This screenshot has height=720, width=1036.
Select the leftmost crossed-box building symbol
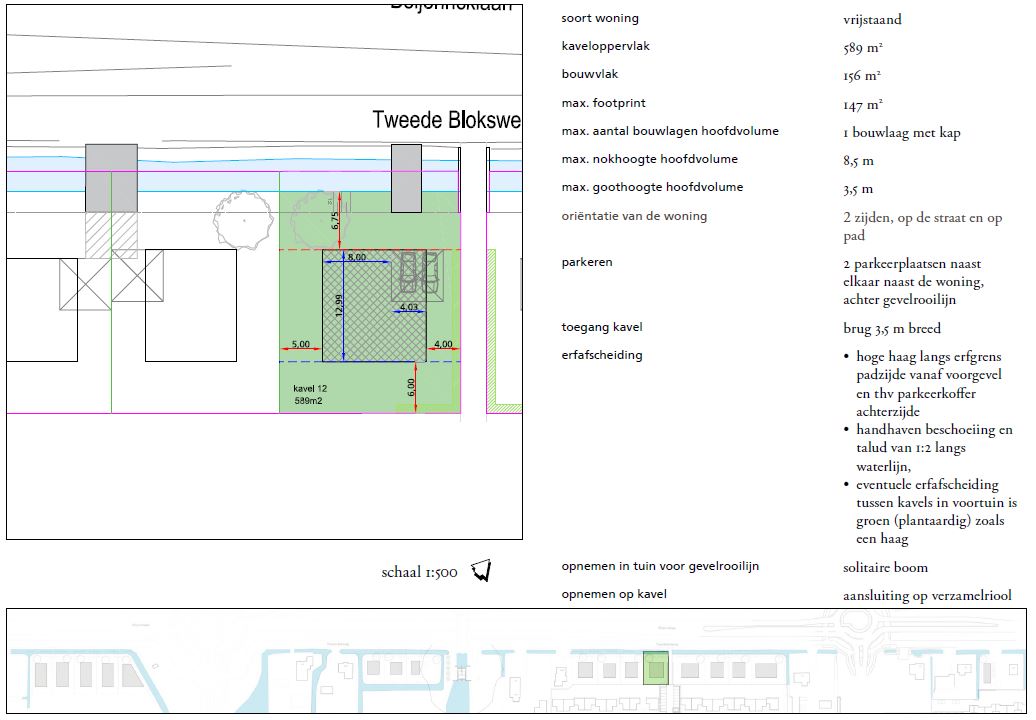(83, 283)
